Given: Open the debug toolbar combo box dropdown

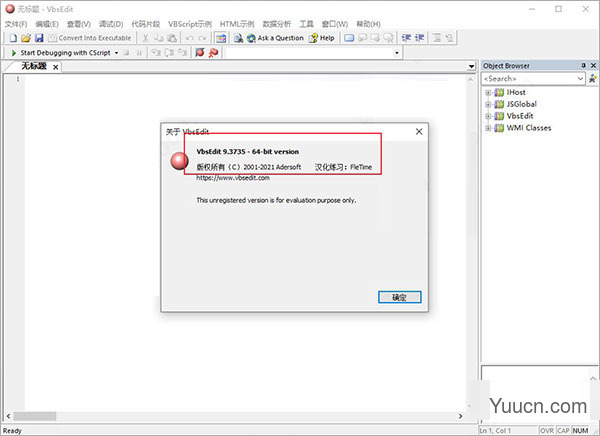Looking at the screenshot, I should click(397, 53).
